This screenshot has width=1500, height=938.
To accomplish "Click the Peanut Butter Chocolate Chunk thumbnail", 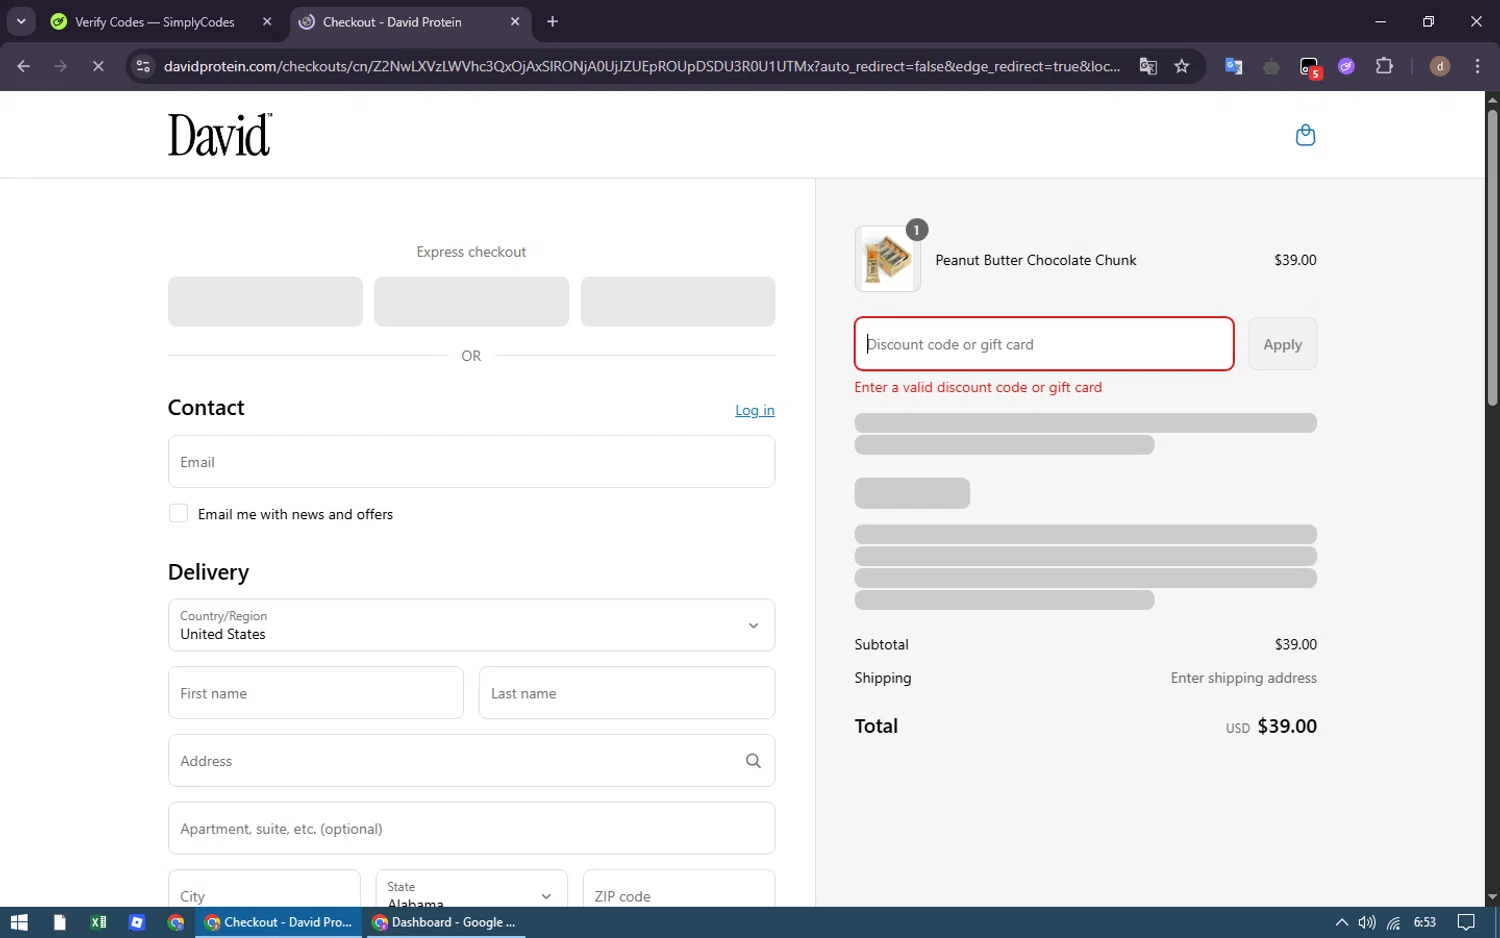I will pos(888,259).
